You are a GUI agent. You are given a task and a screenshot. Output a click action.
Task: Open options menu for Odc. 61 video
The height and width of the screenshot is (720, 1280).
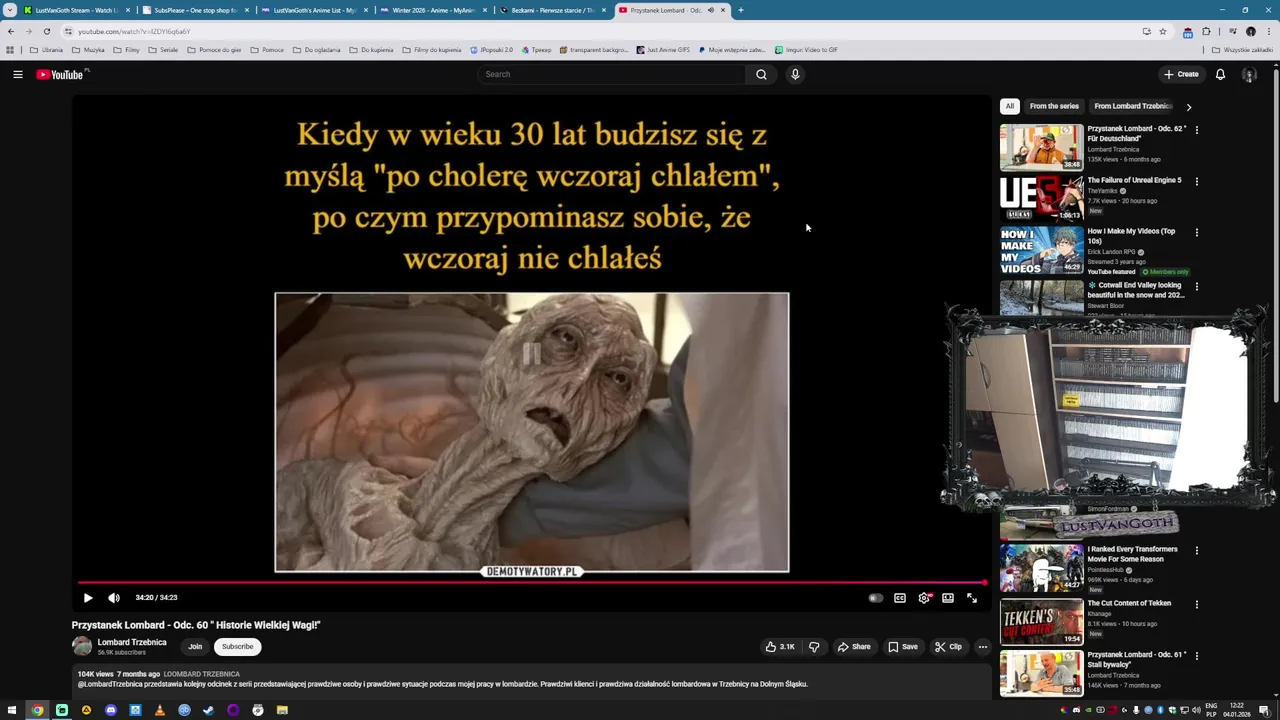pyautogui.click(x=1197, y=656)
